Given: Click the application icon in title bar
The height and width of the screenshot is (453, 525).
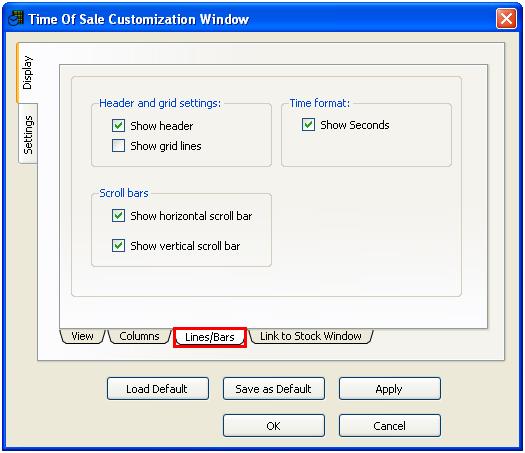Looking at the screenshot, I should point(16,18).
